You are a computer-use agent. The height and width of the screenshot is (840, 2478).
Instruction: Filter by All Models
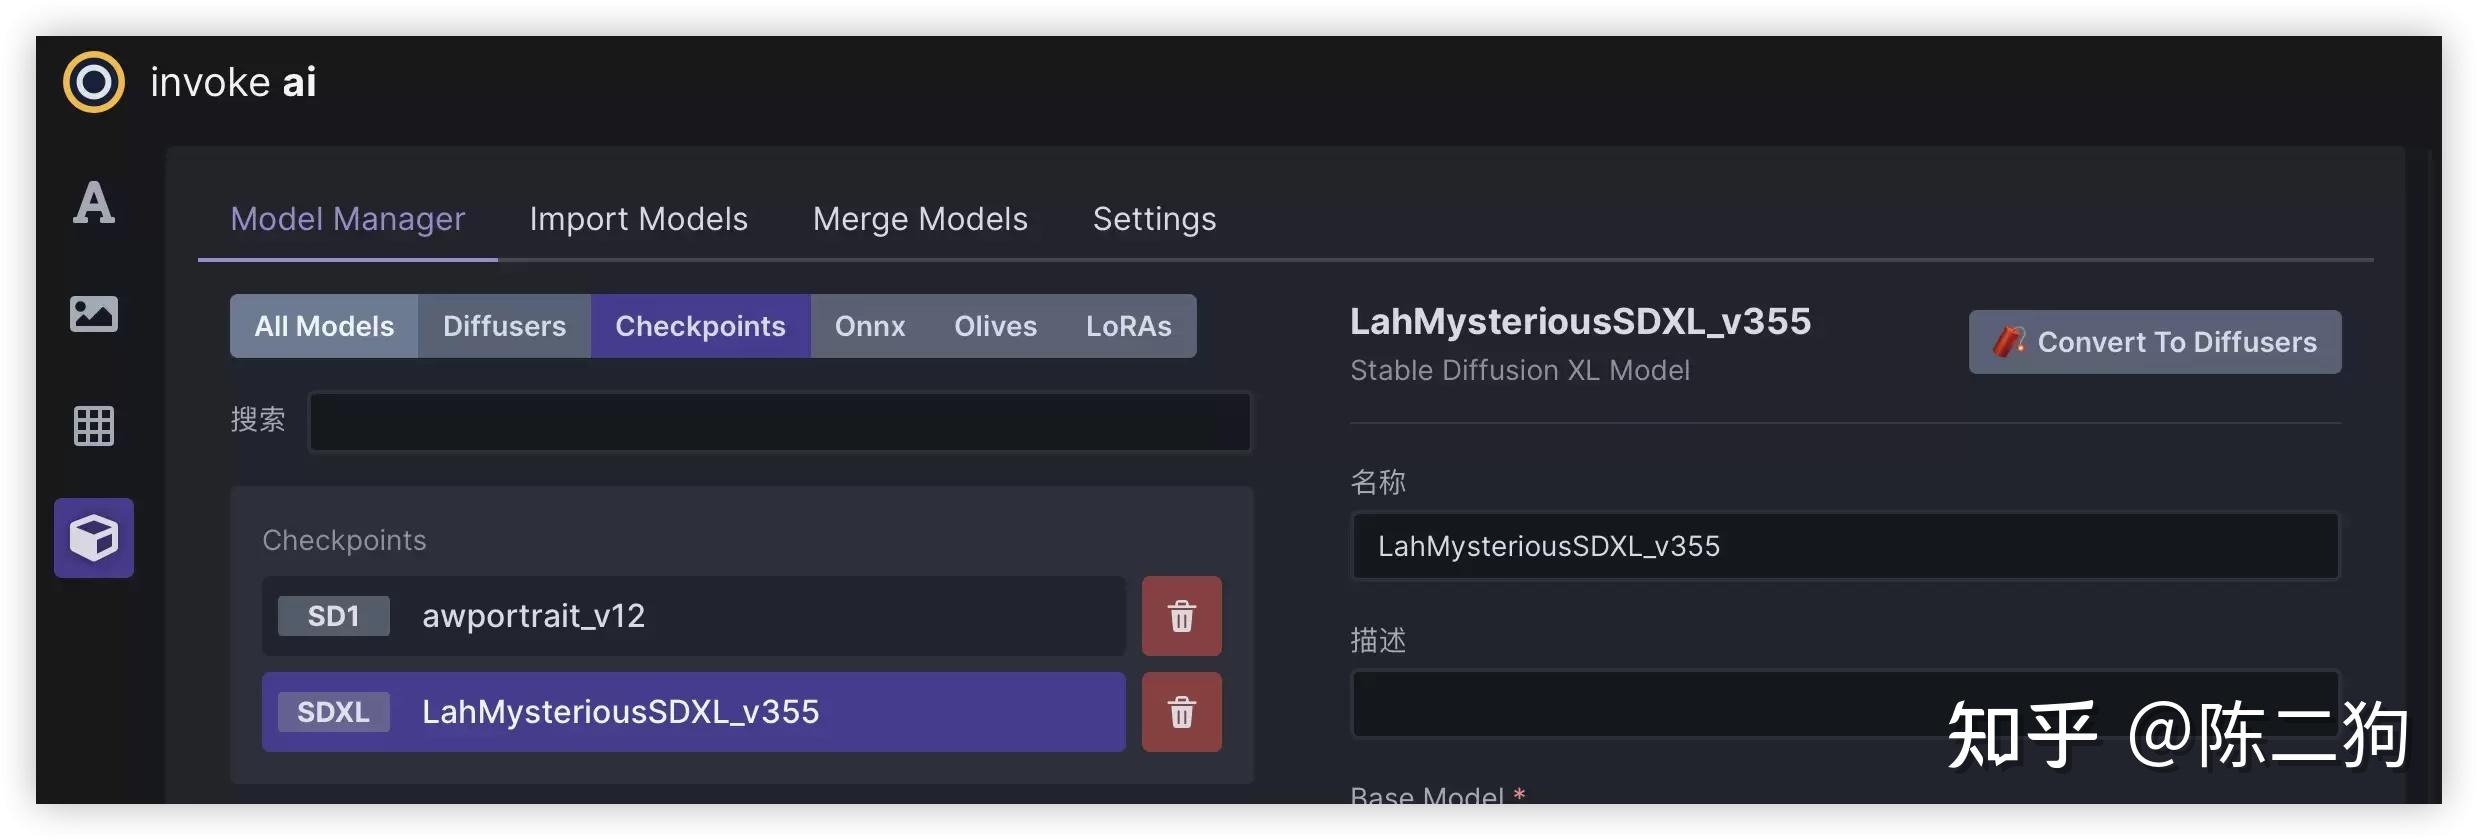click(x=324, y=326)
